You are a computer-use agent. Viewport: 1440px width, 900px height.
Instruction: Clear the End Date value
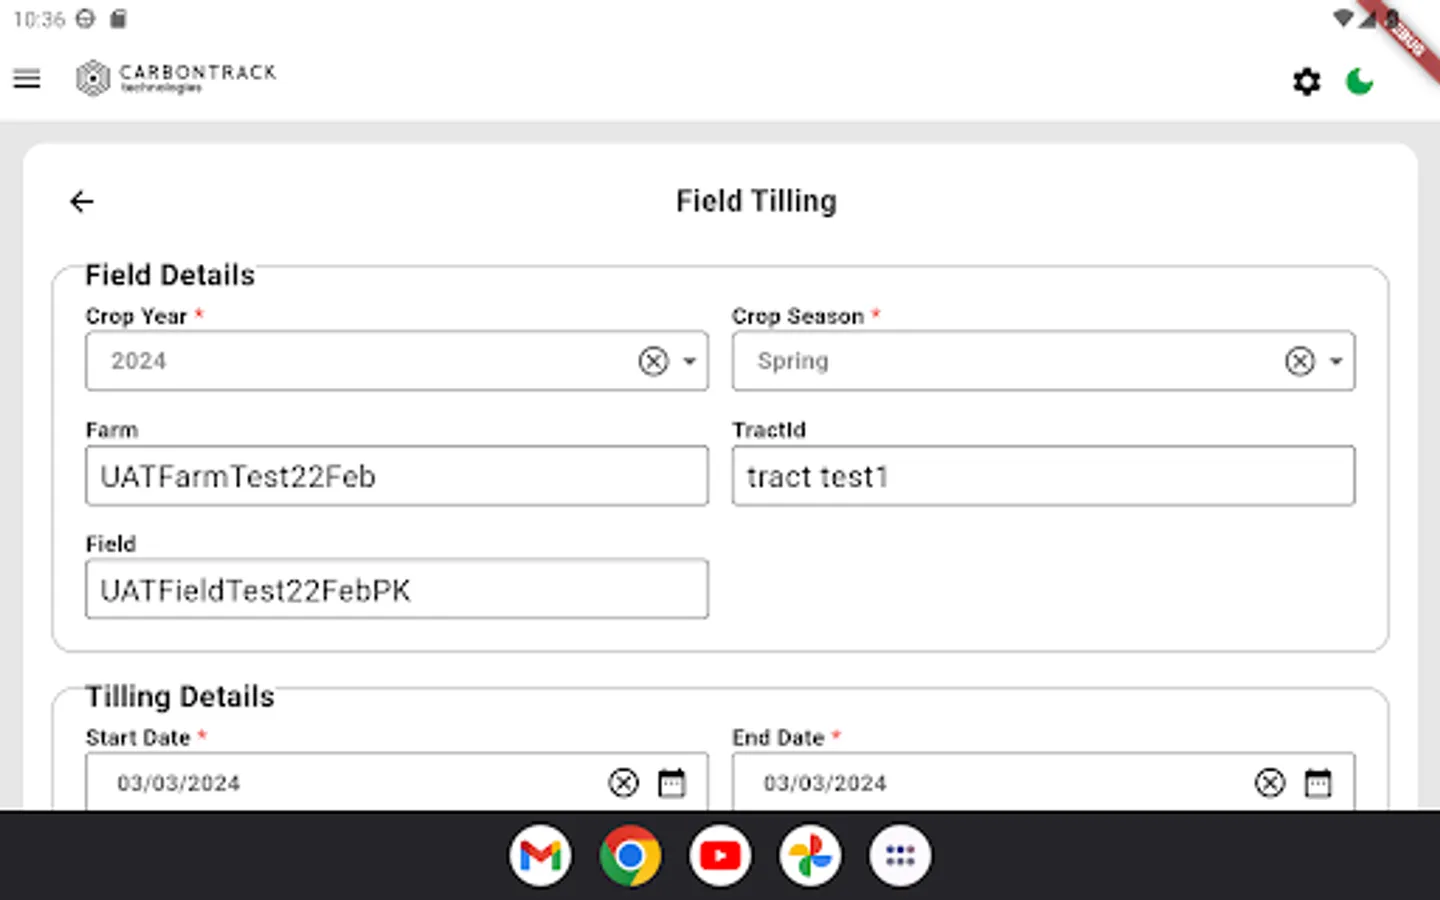coord(1270,783)
